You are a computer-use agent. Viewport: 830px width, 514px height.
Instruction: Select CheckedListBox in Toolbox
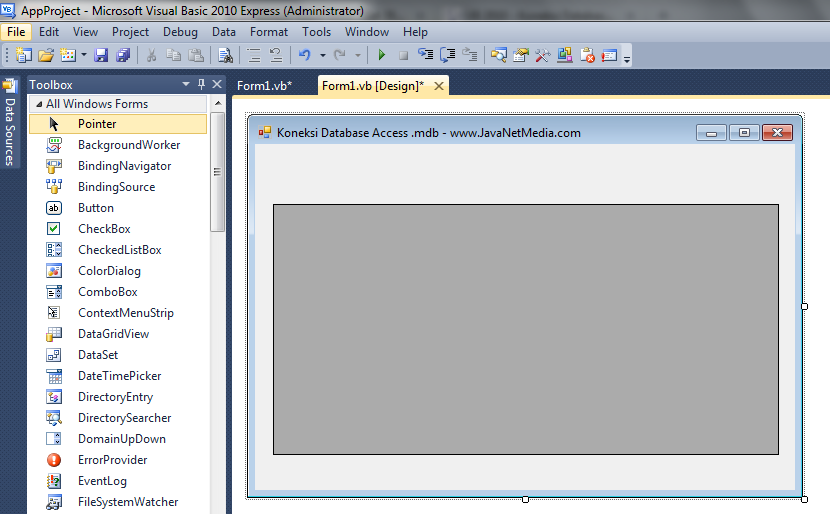118,250
